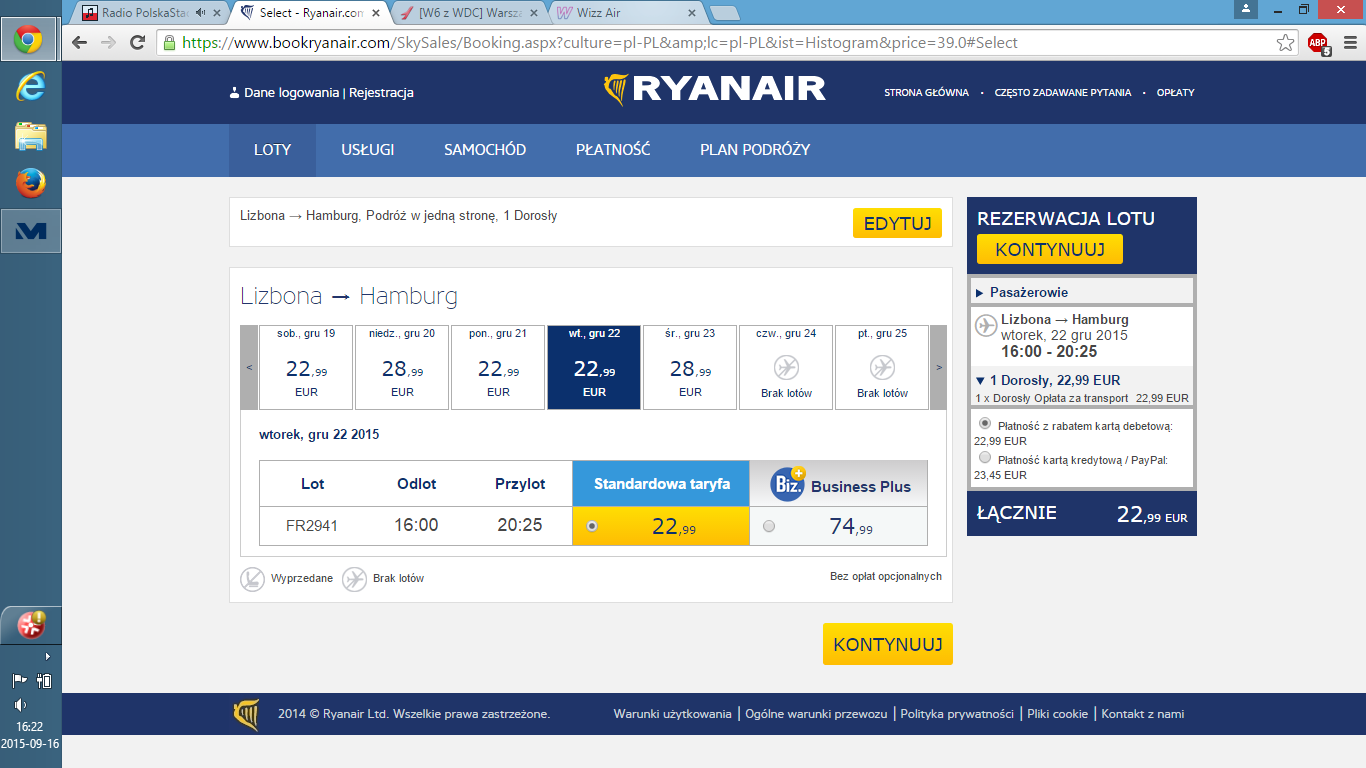1366x768 pixels.
Task: Open the USŁUGI tab
Action: (x=368, y=150)
